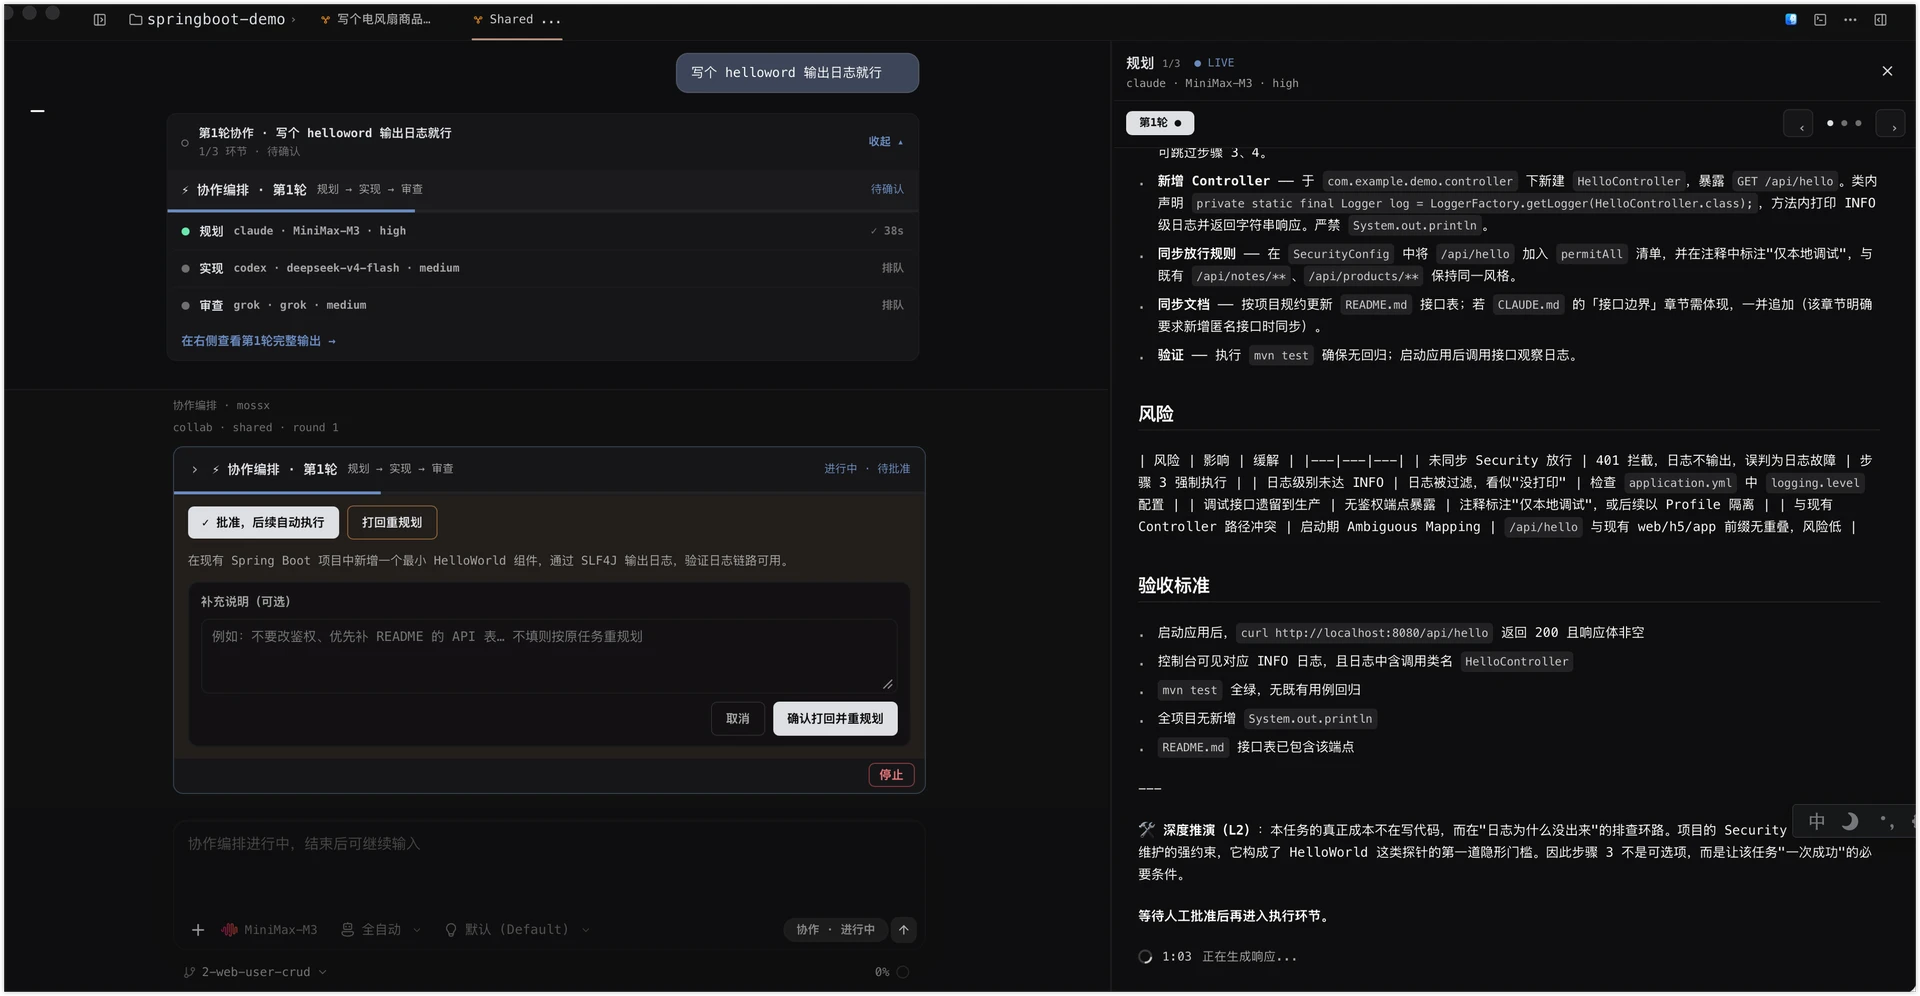Click the LIVE status indicator

click(1214, 63)
